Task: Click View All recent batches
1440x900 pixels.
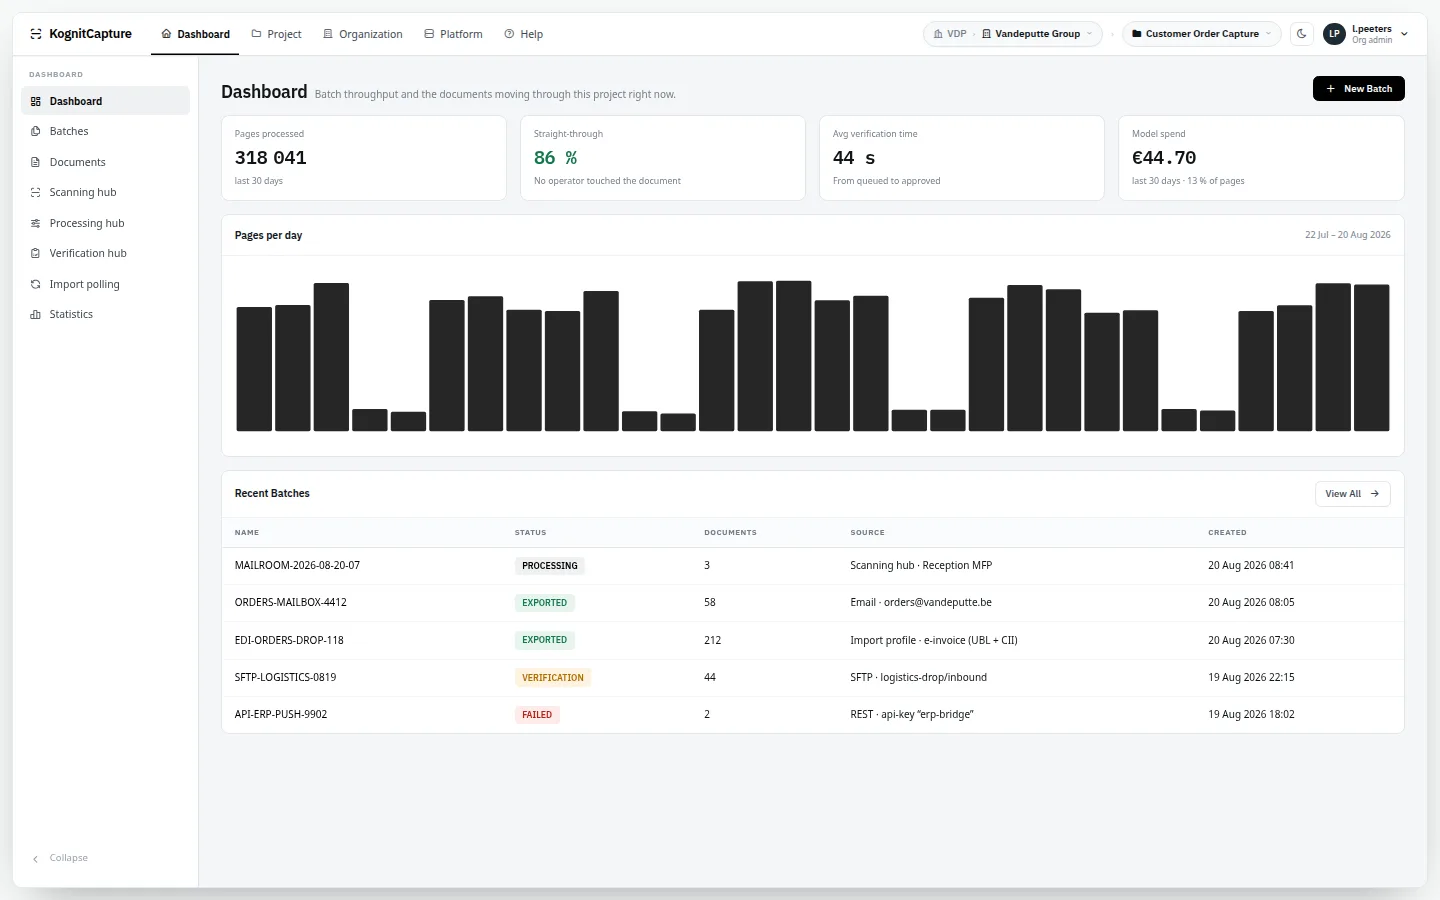Action: tap(1352, 494)
